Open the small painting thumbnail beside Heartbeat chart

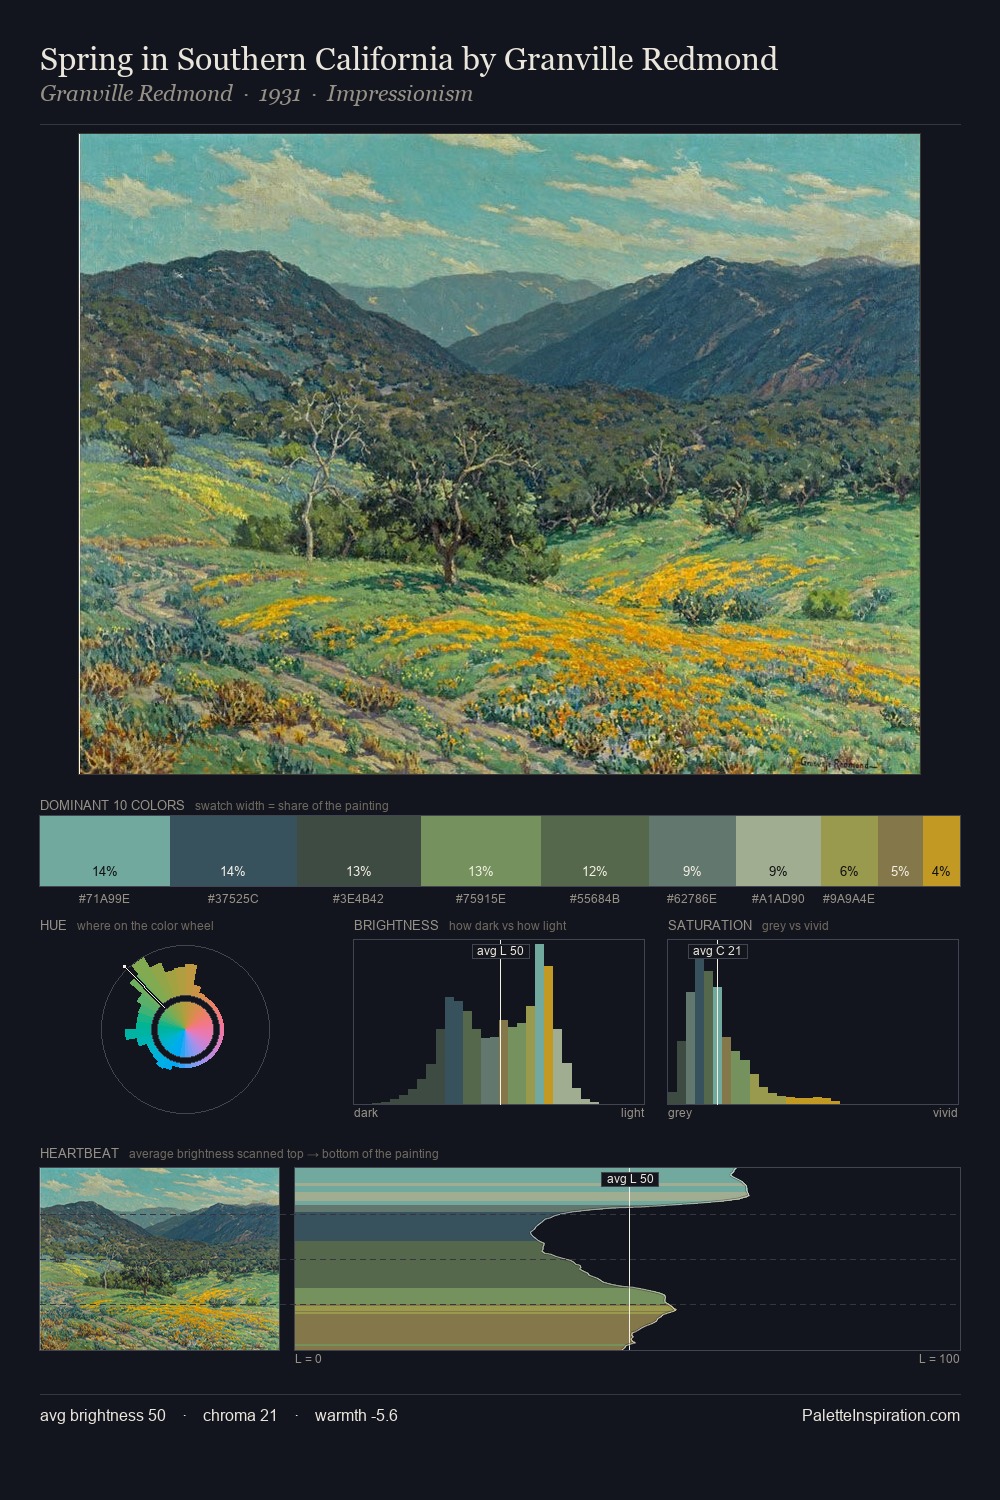tap(159, 1259)
